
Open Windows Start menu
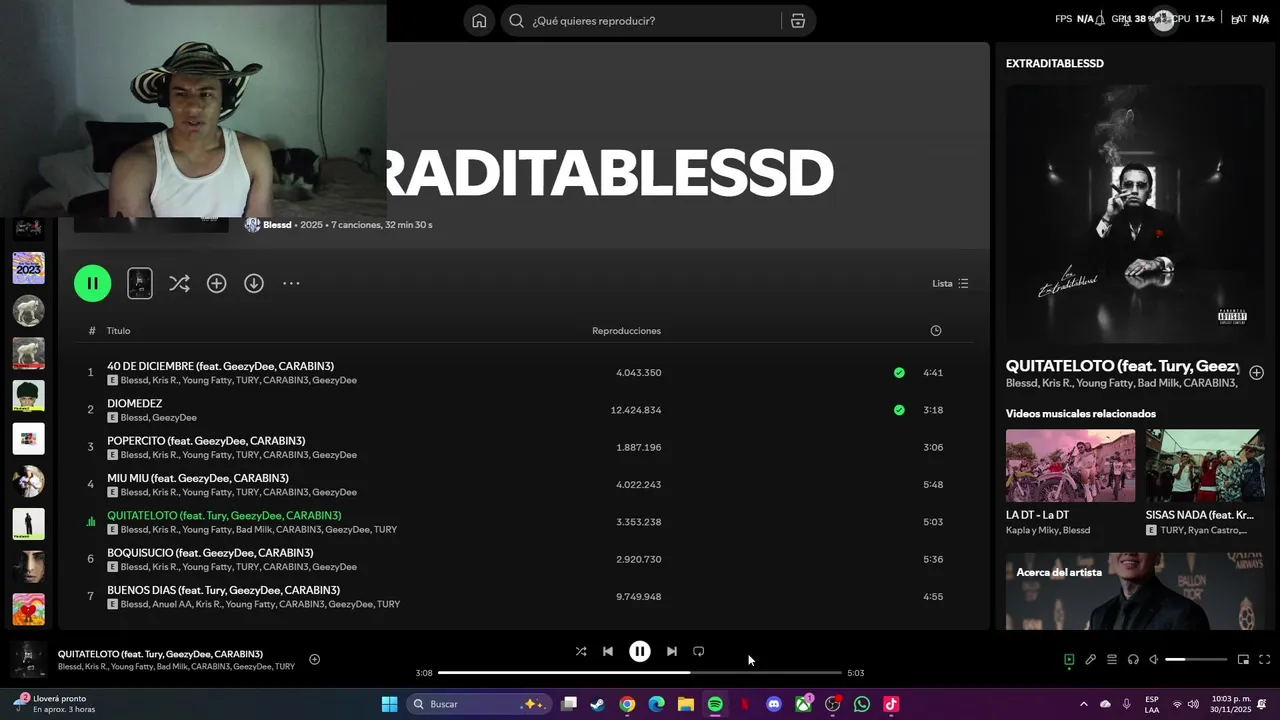point(389,704)
